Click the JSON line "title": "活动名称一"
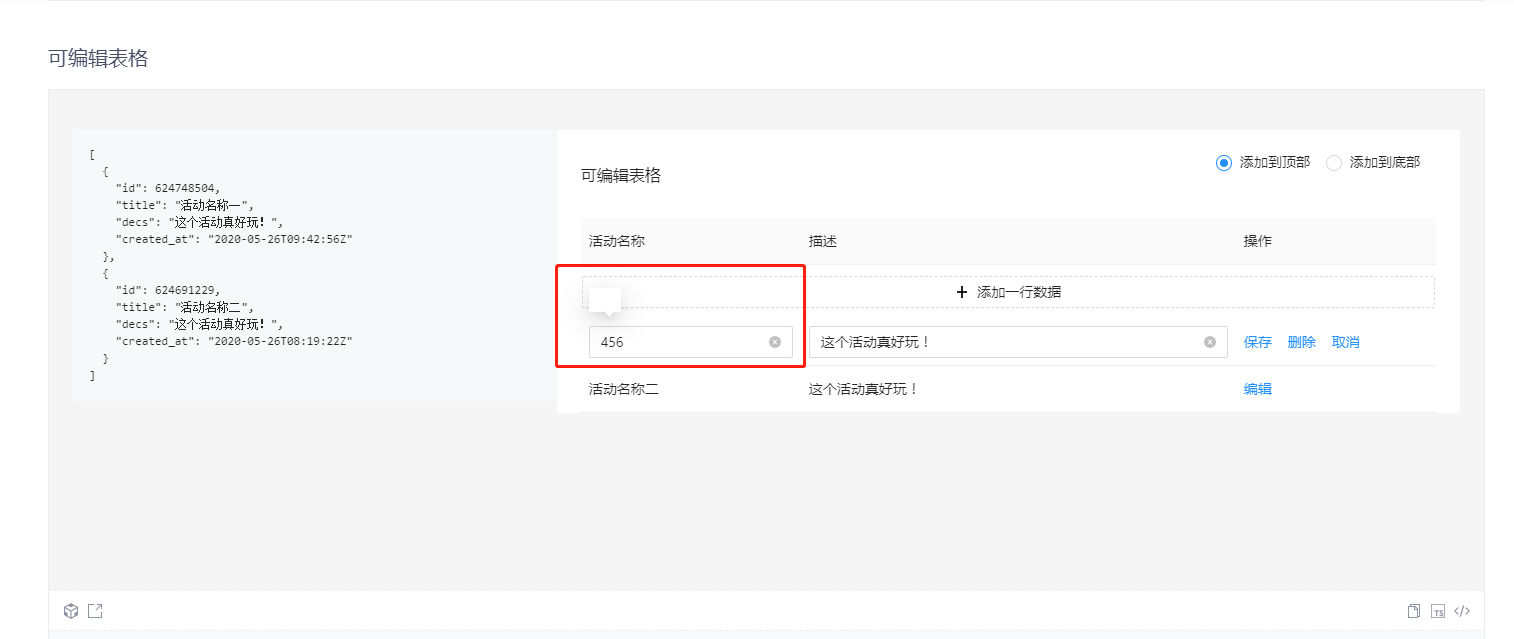Viewport: 1514px width, 639px height. point(185,205)
